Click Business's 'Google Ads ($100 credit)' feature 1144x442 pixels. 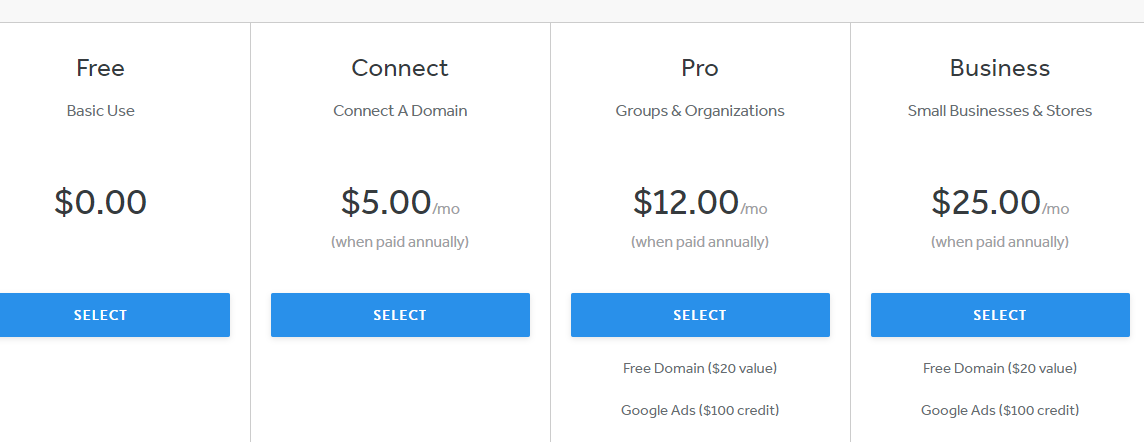[x=1000, y=410]
